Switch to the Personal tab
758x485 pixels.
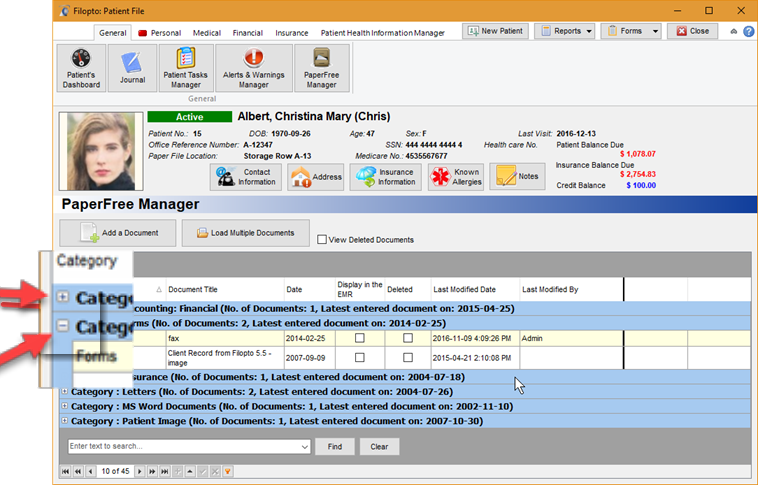[160, 33]
